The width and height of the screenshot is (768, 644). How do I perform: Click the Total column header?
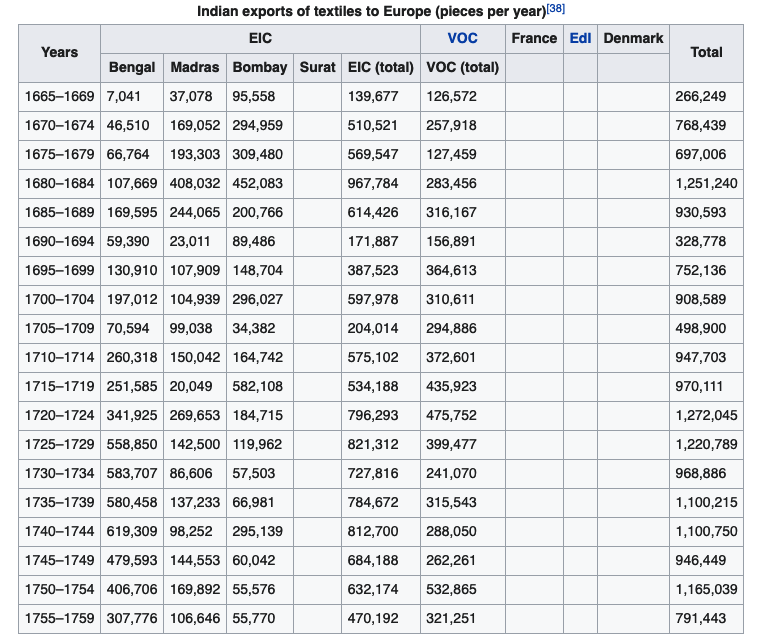[706, 52]
